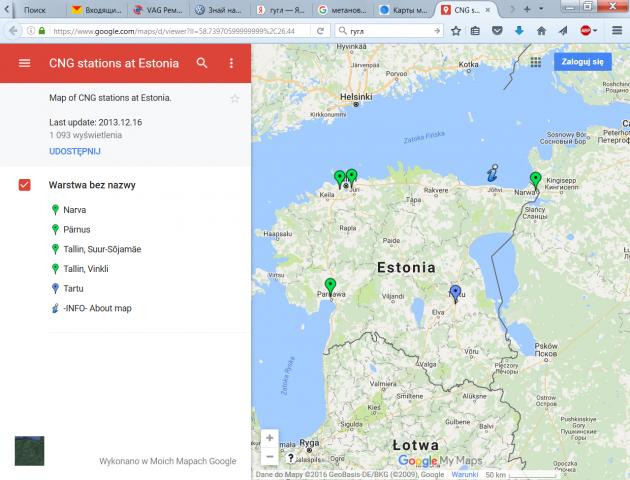Image resolution: width=630 pixels, height=480 pixels.
Task: Click the Google My Maps logo
Action: [440, 461]
